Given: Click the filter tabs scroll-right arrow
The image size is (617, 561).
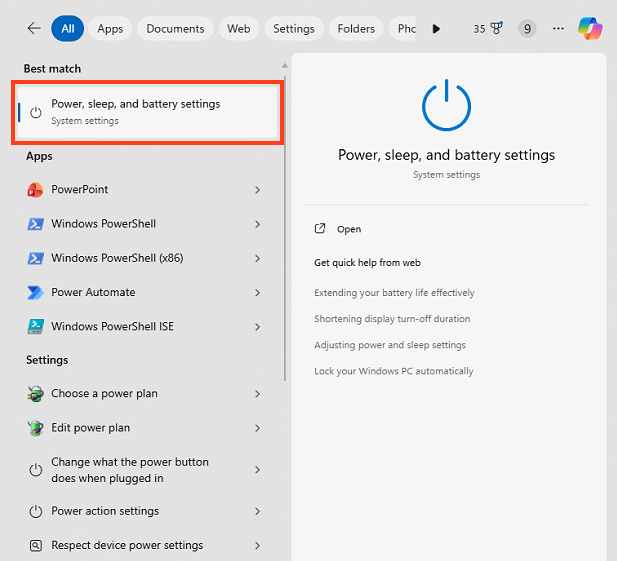Looking at the screenshot, I should 436,29.
